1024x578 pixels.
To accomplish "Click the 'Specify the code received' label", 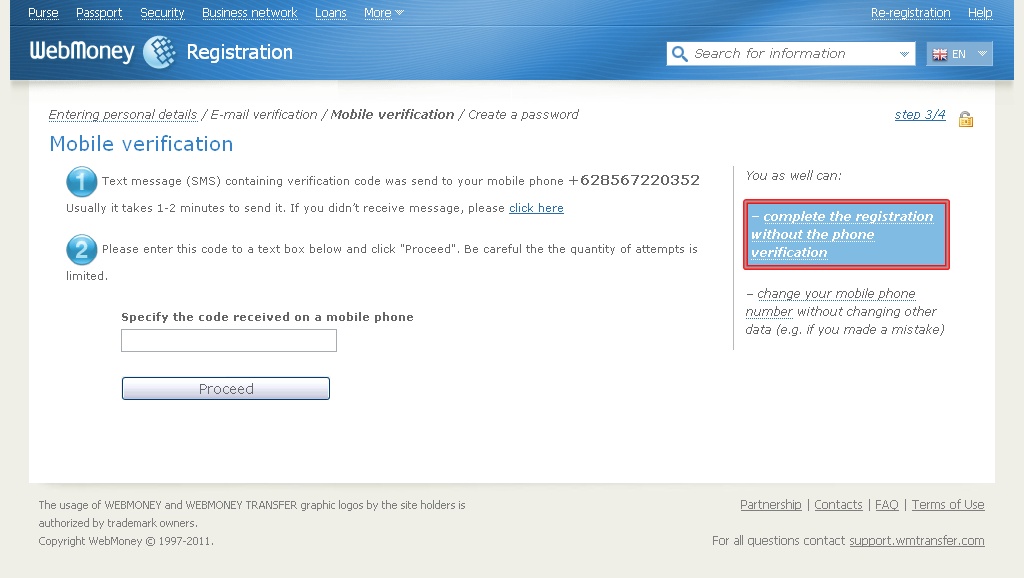I will 267,317.
